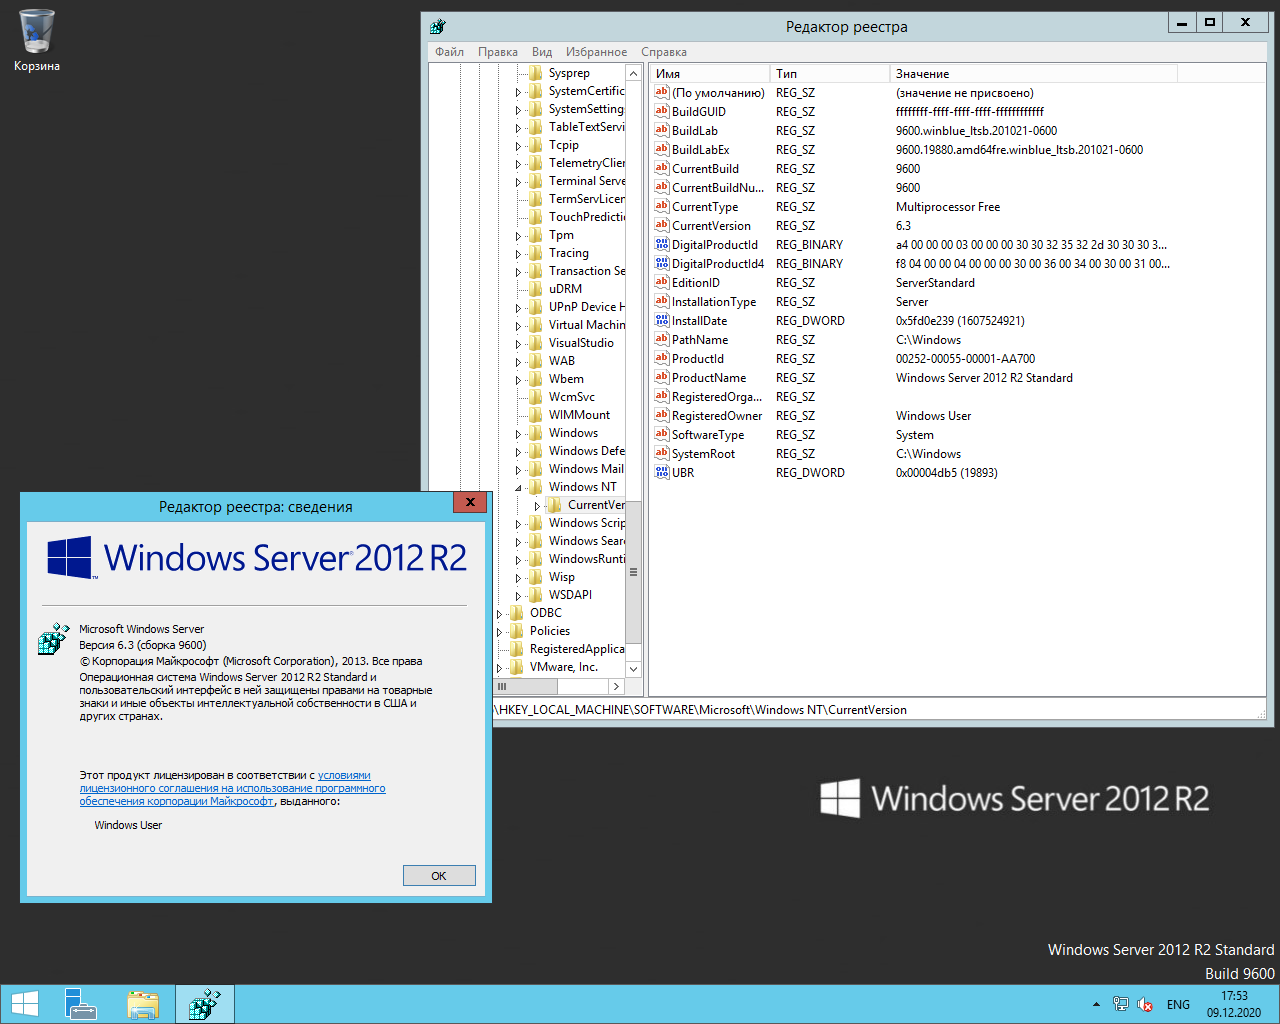Open the Файл menu
1280x1024 pixels.
pyautogui.click(x=449, y=52)
